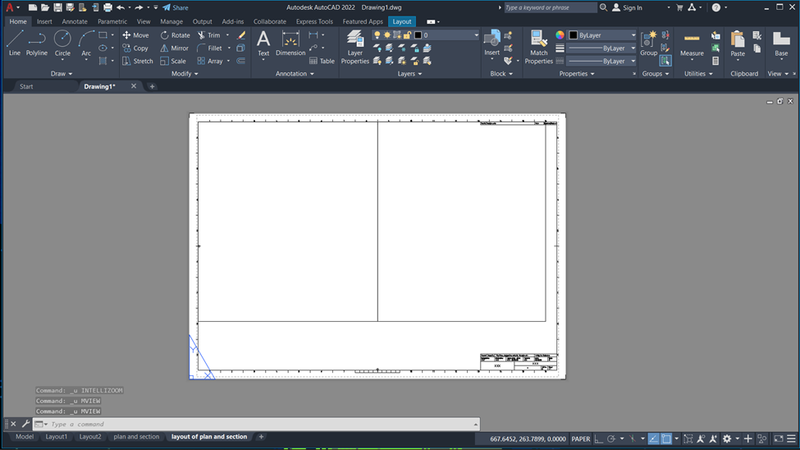Toggle PAPER space button
This screenshot has height=450, width=800.
[x=581, y=439]
